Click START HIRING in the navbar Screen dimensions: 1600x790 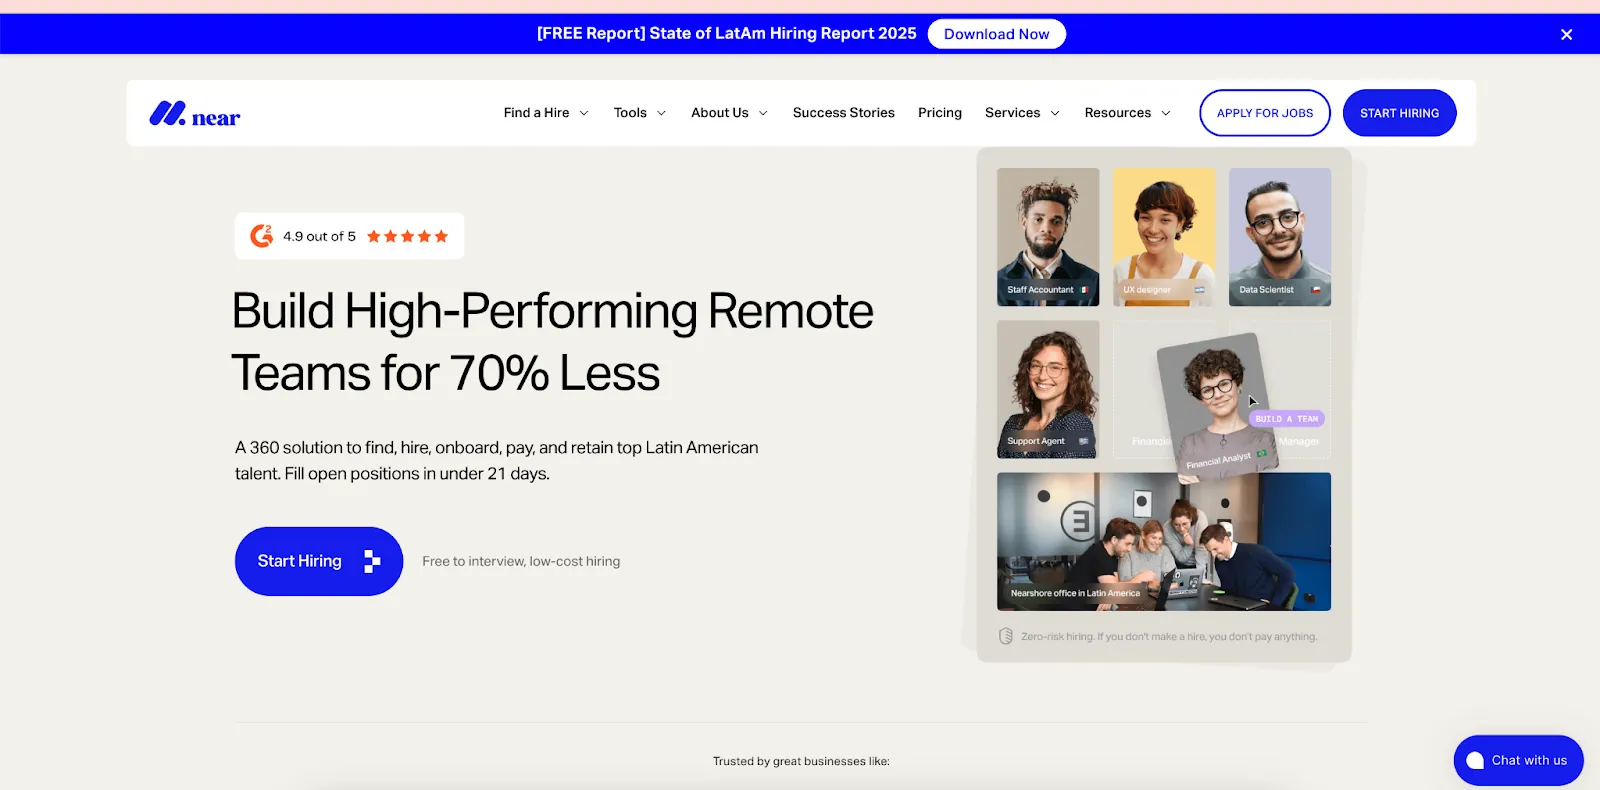coord(1399,113)
